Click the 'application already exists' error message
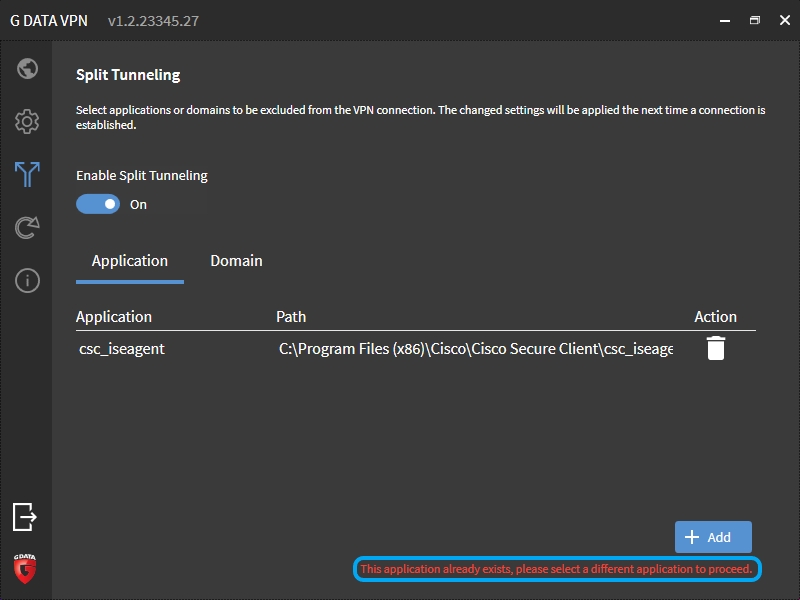The height and width of the screenshot is (600, 800). (556, 569)
